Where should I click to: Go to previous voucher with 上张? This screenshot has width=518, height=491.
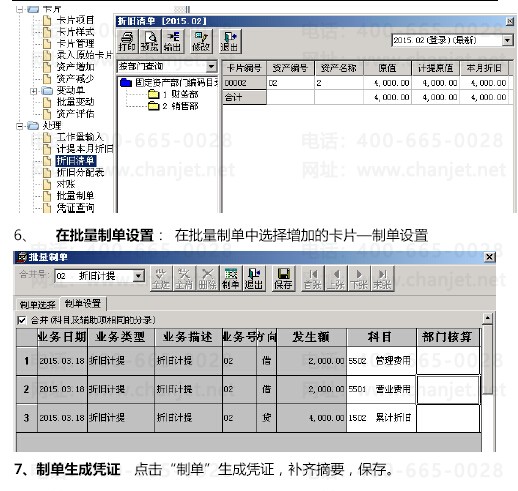[x=336, y=278]
